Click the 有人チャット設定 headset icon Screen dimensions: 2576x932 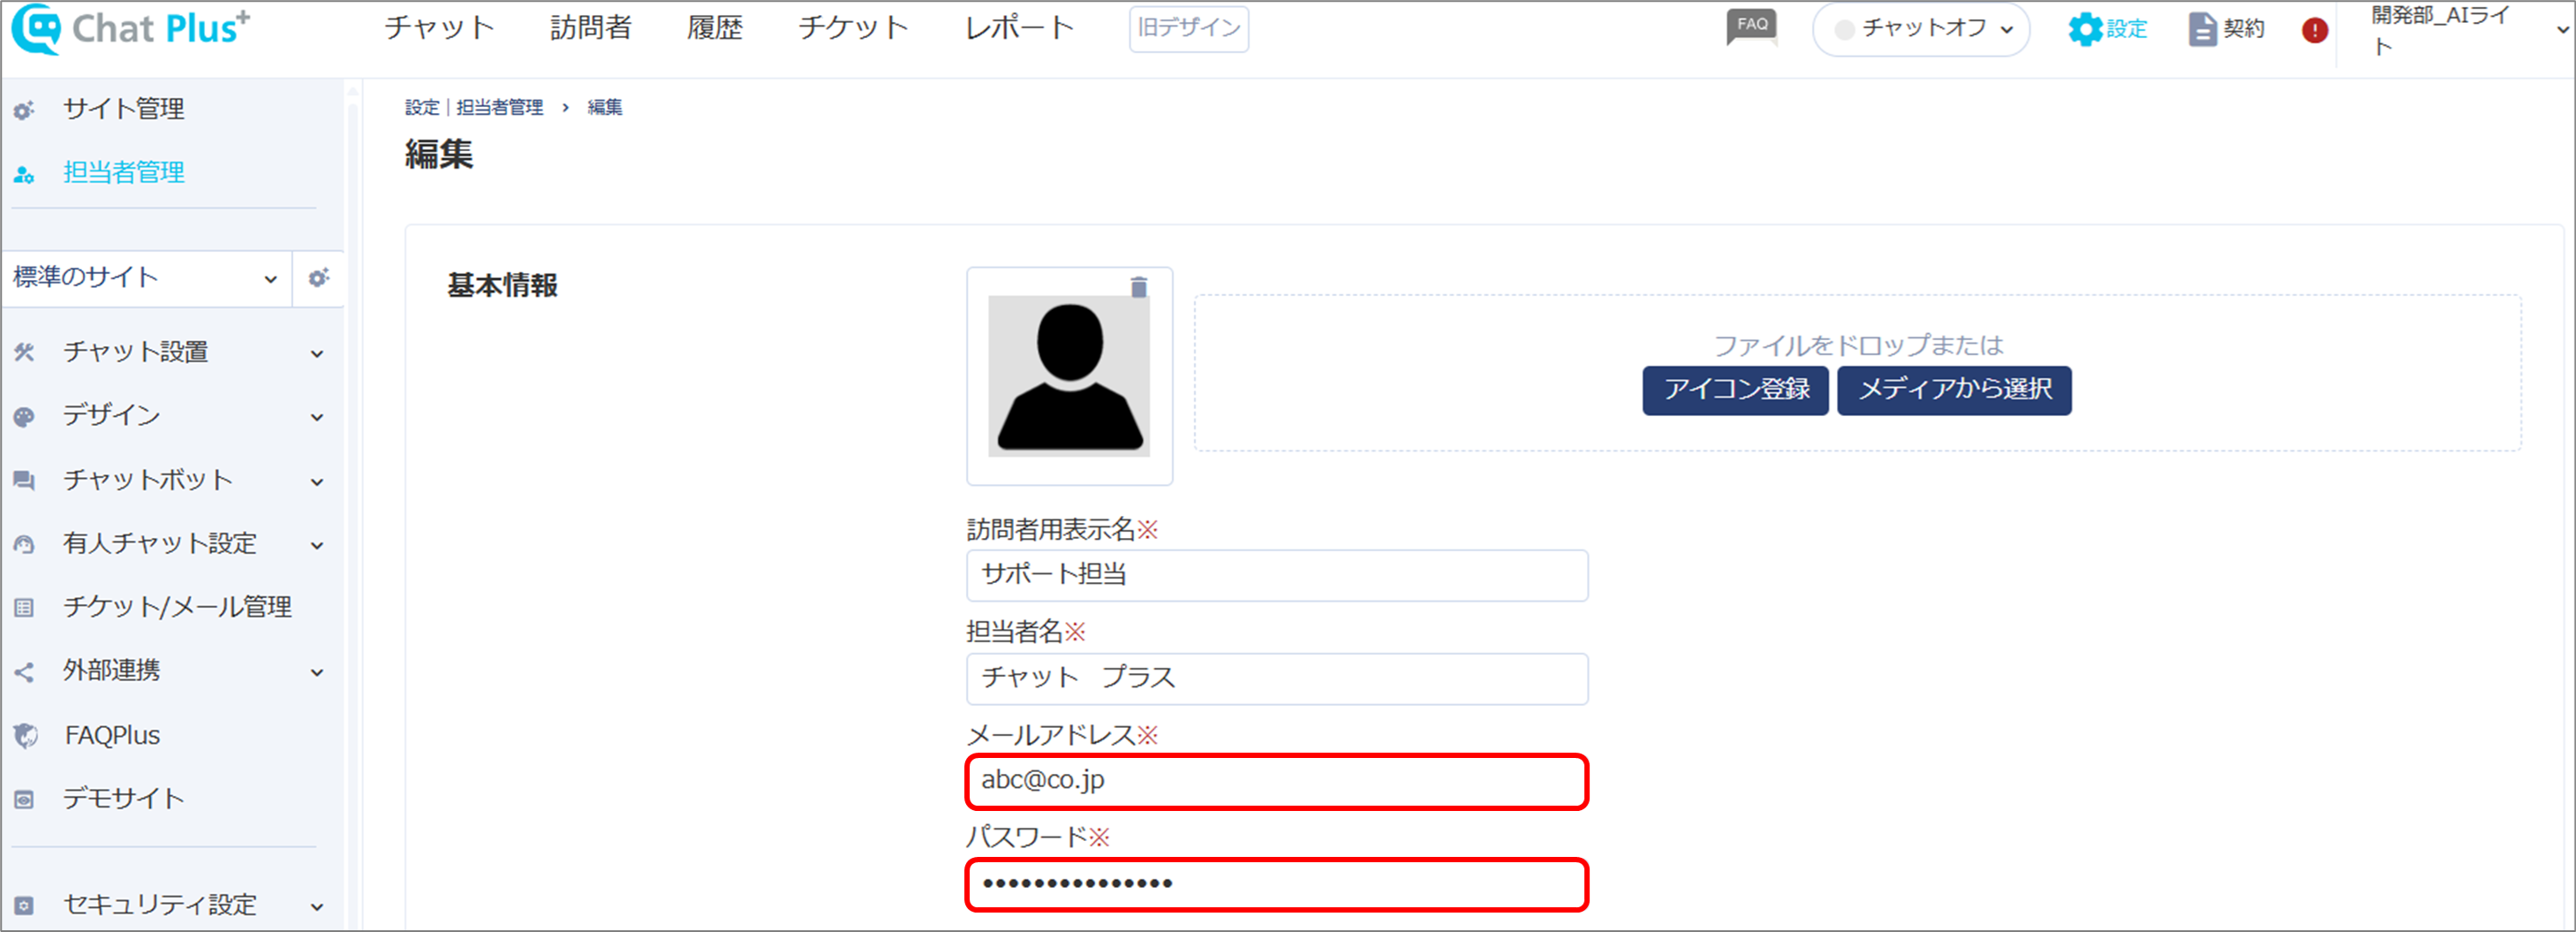coord(24,545)
